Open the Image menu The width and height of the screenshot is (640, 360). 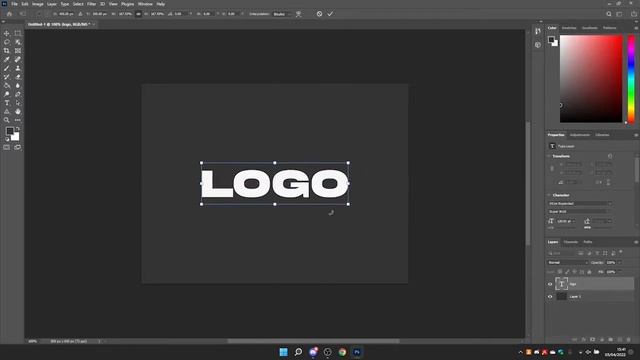pyautogui.click(x=38, y=4)
